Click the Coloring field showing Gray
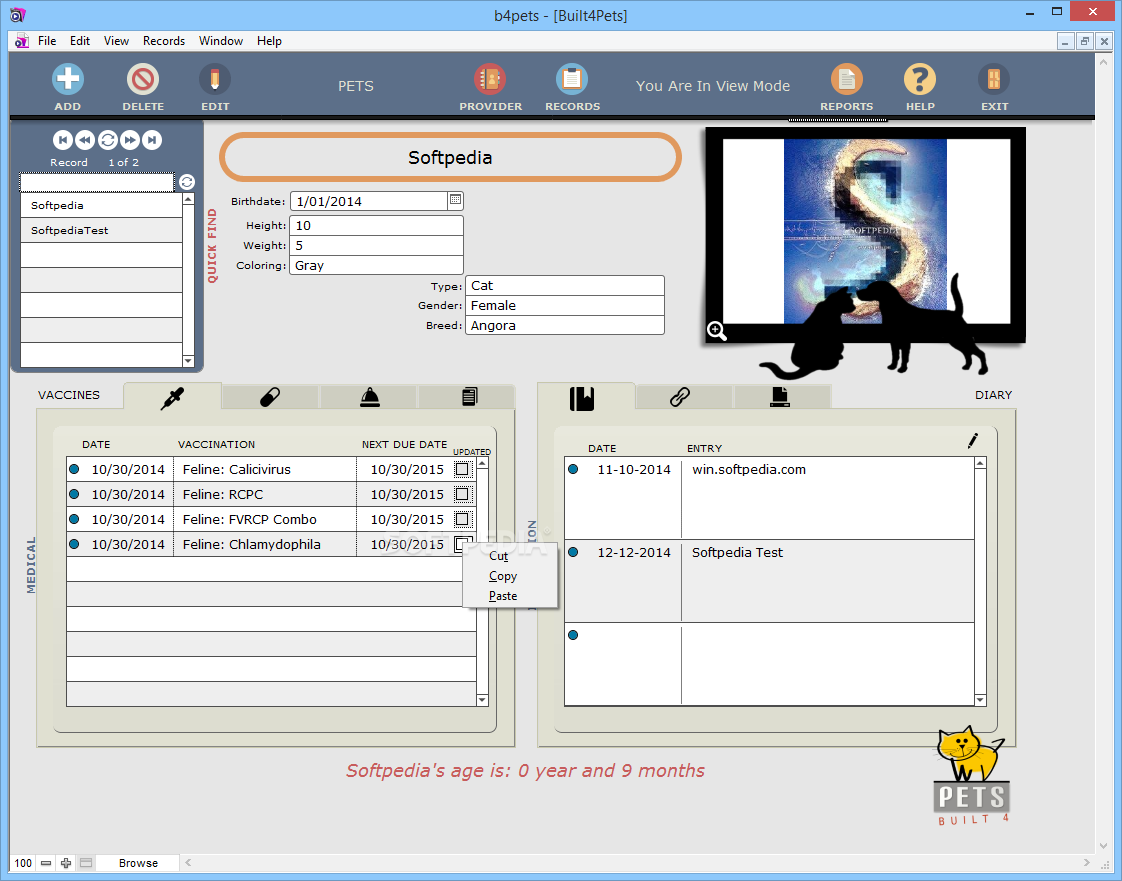The height and width of the screenshot is (881, 1122). click(x=376, y=266)
